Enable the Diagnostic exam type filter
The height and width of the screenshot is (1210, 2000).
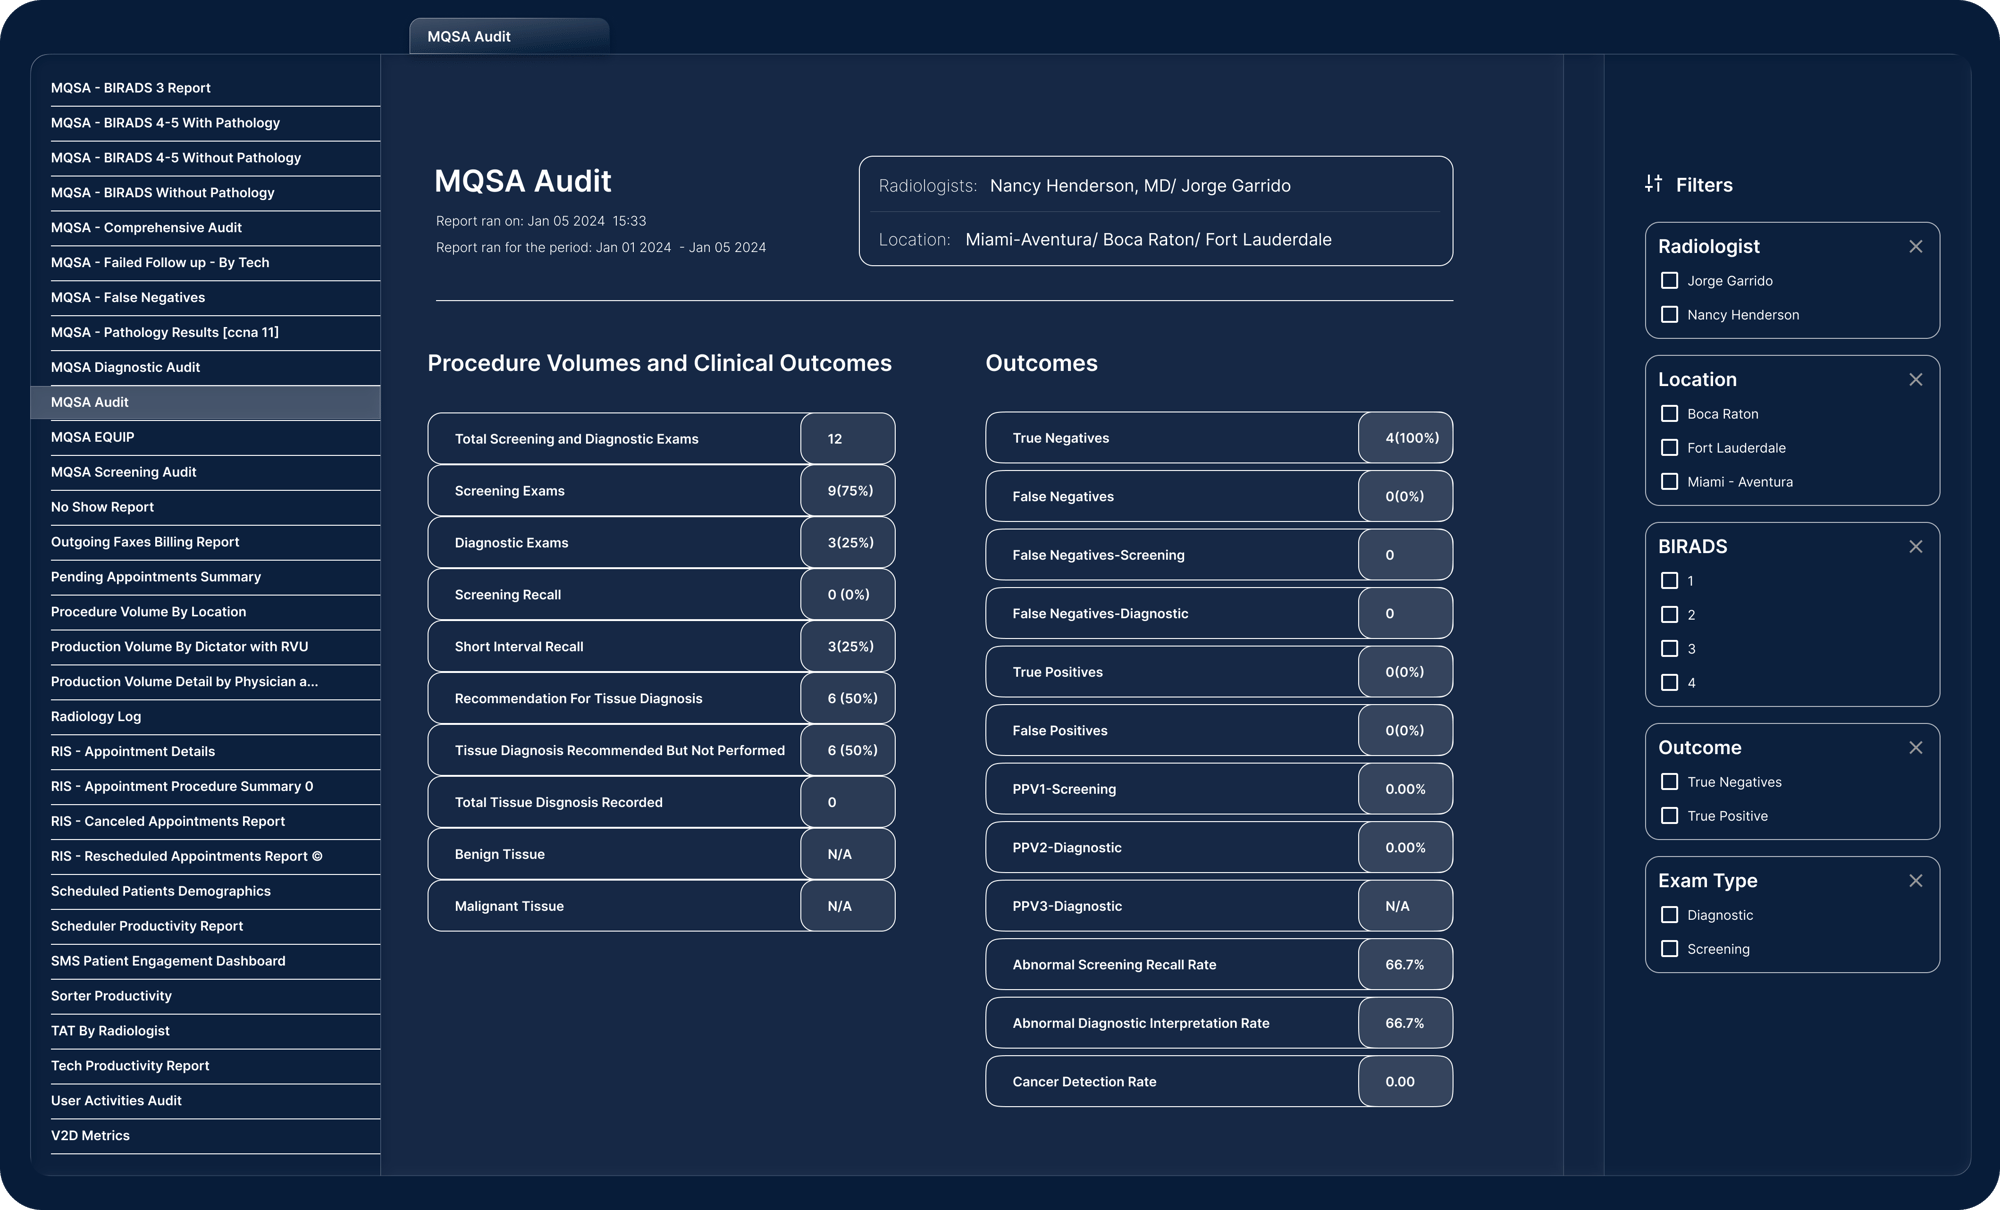[1670, 914]
